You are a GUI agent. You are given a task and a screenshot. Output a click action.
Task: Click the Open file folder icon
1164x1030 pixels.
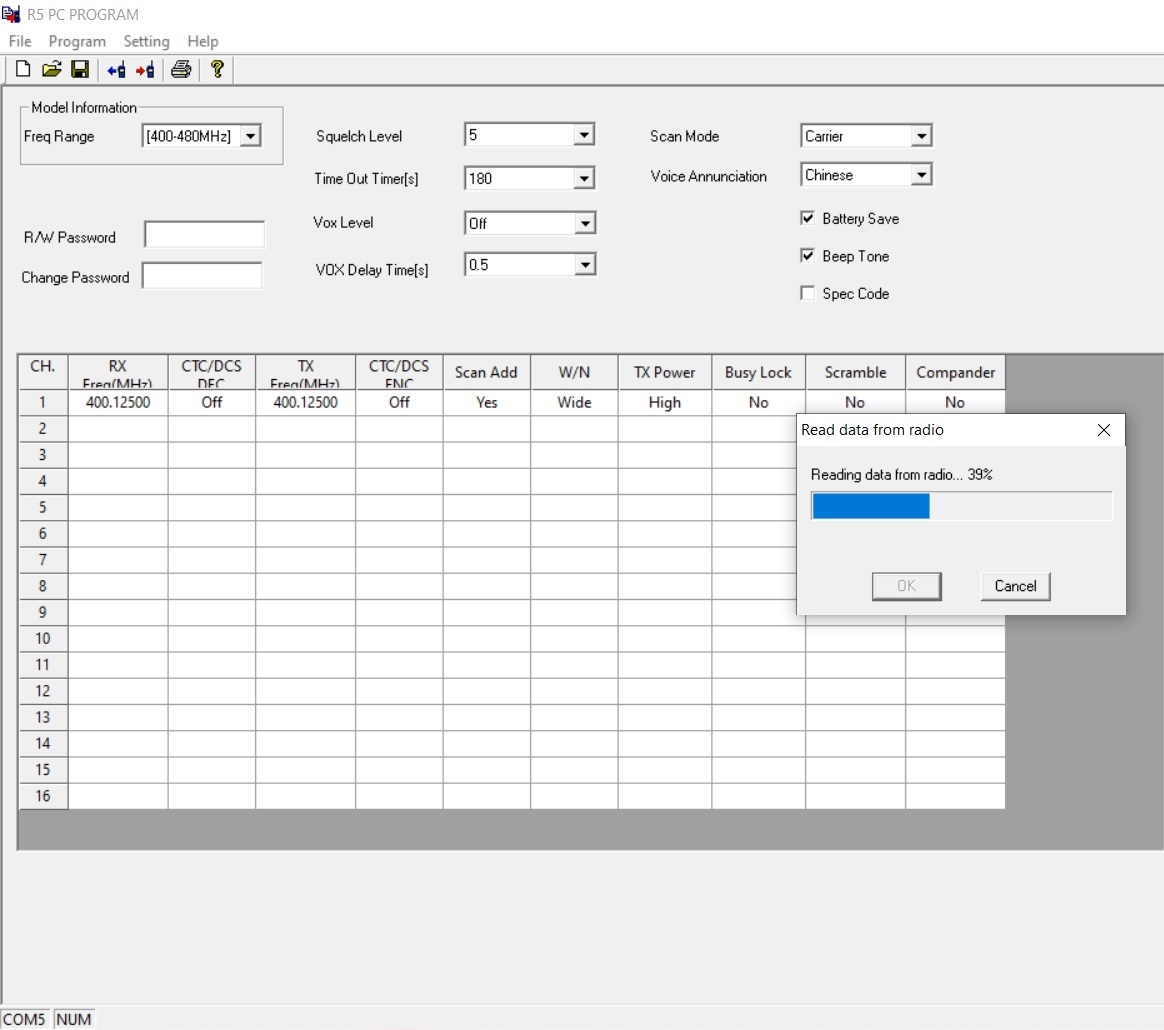point(51,69)
